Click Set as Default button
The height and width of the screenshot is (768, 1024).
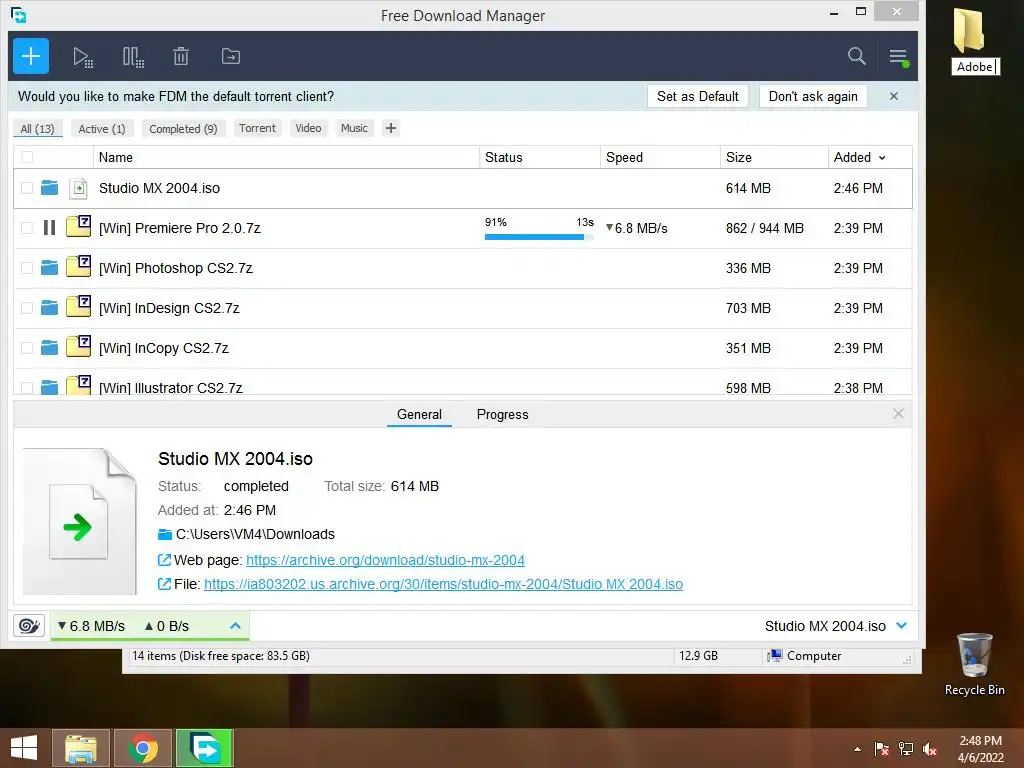(x=697, y=96)
